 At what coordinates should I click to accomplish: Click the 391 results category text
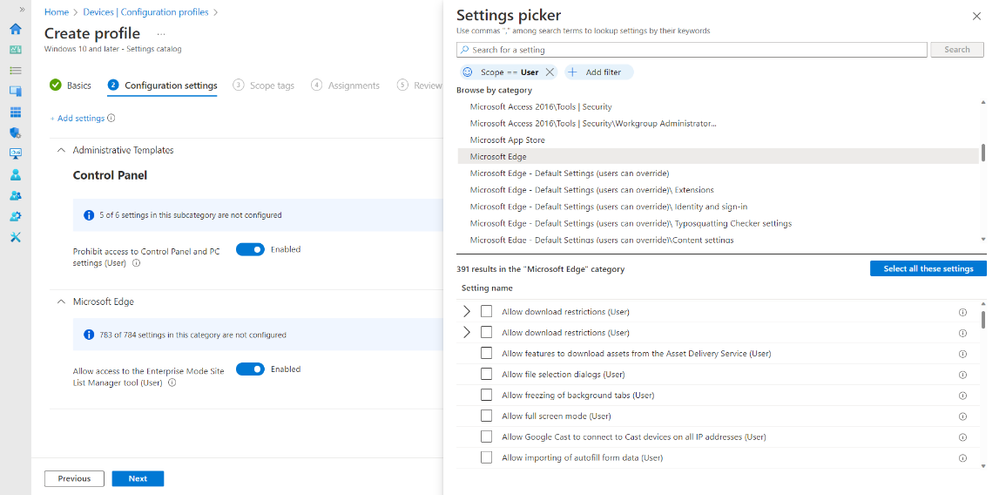541,269
